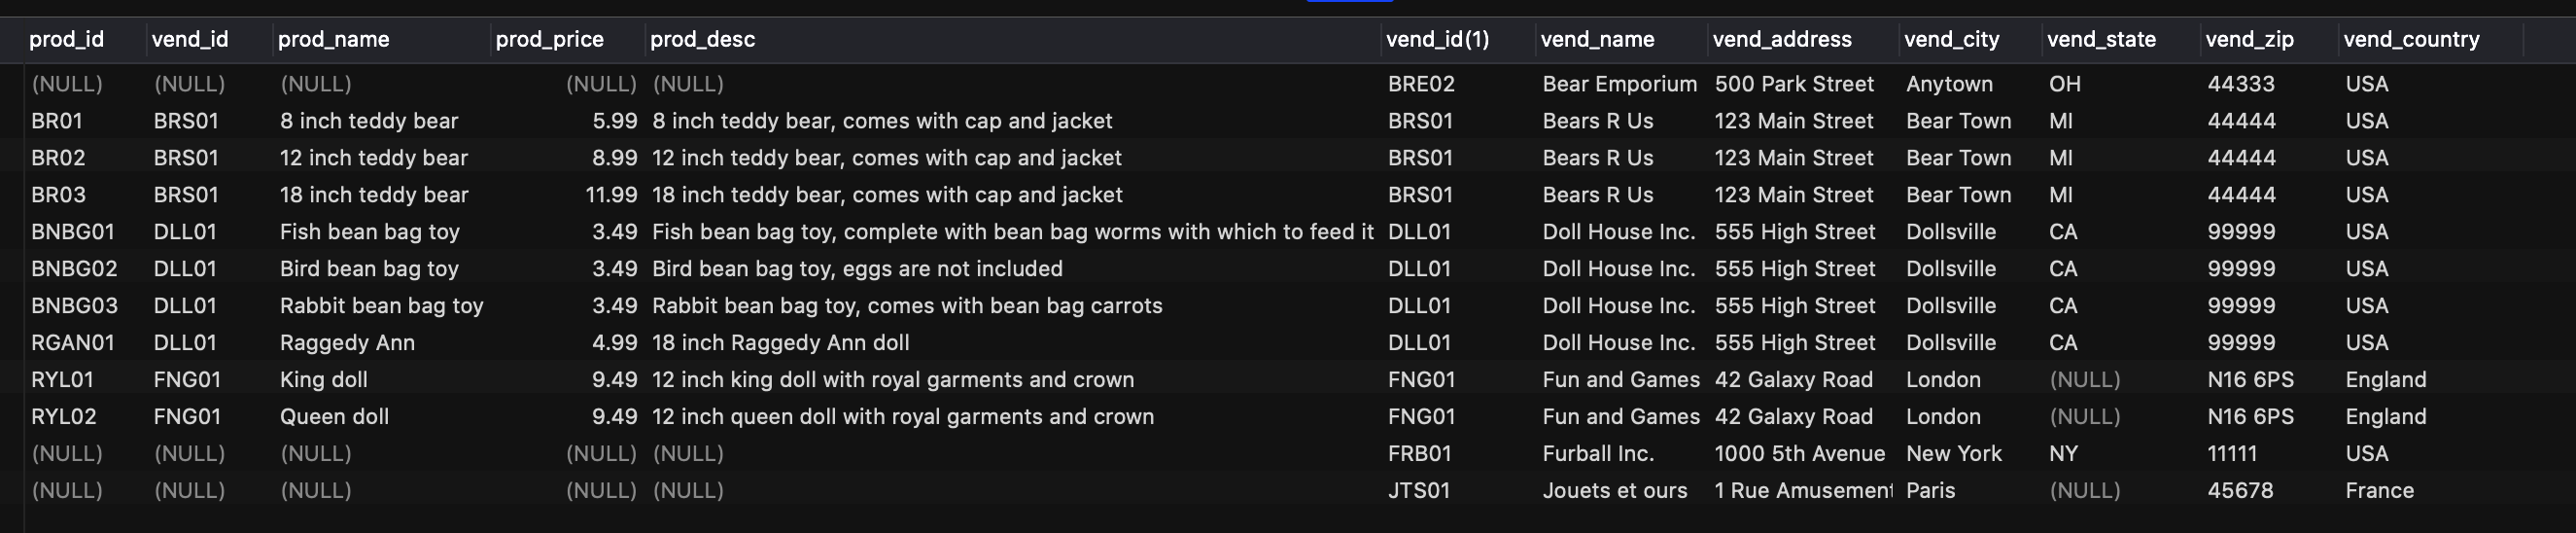2576x533 pixels.
Task: Click the France country cell
Action: tap(2379, 491)
